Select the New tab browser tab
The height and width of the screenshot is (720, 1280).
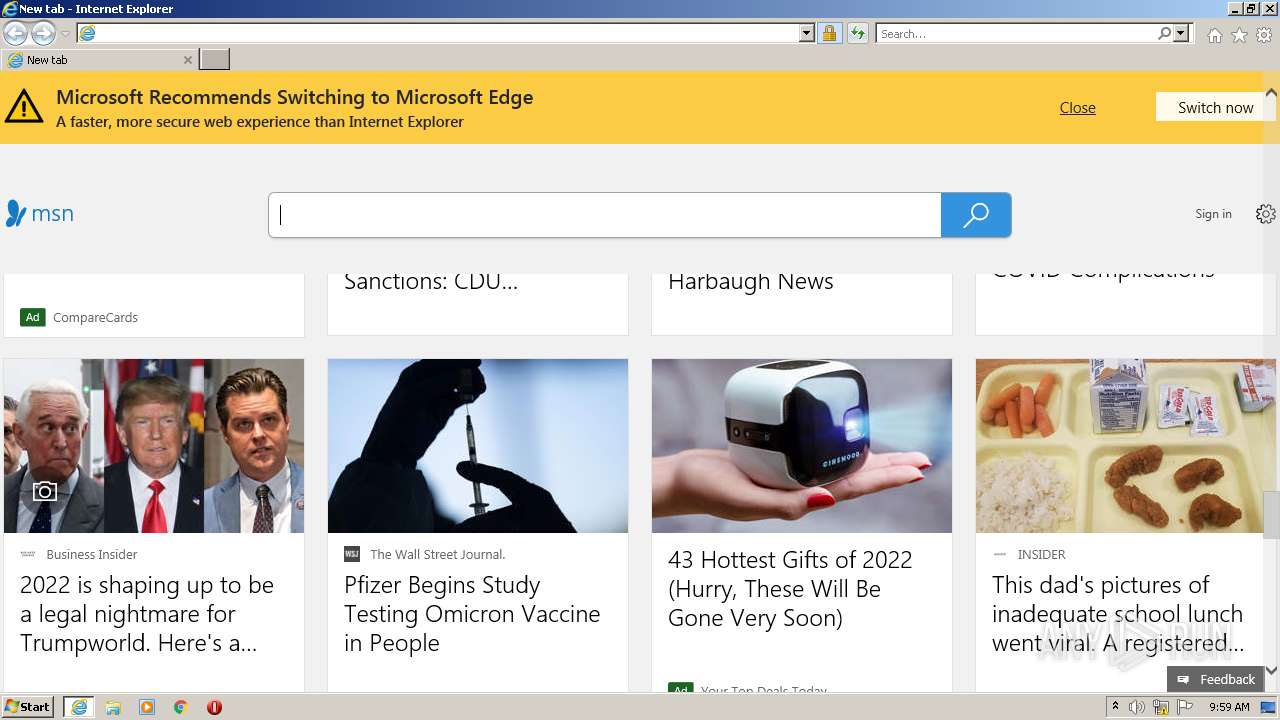tap(99, 60)
